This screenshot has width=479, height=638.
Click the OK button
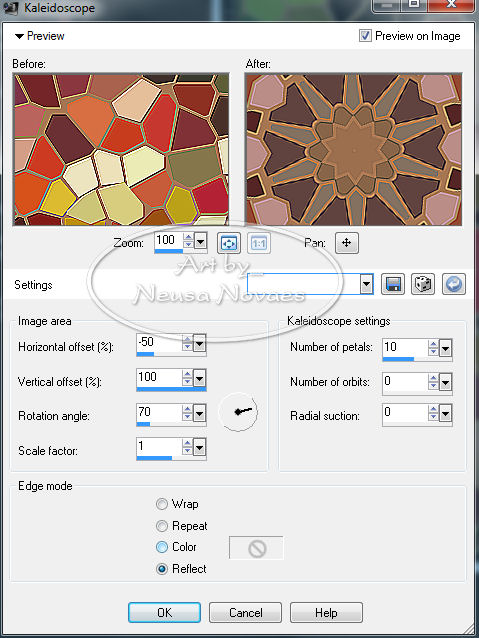point(164,613)
